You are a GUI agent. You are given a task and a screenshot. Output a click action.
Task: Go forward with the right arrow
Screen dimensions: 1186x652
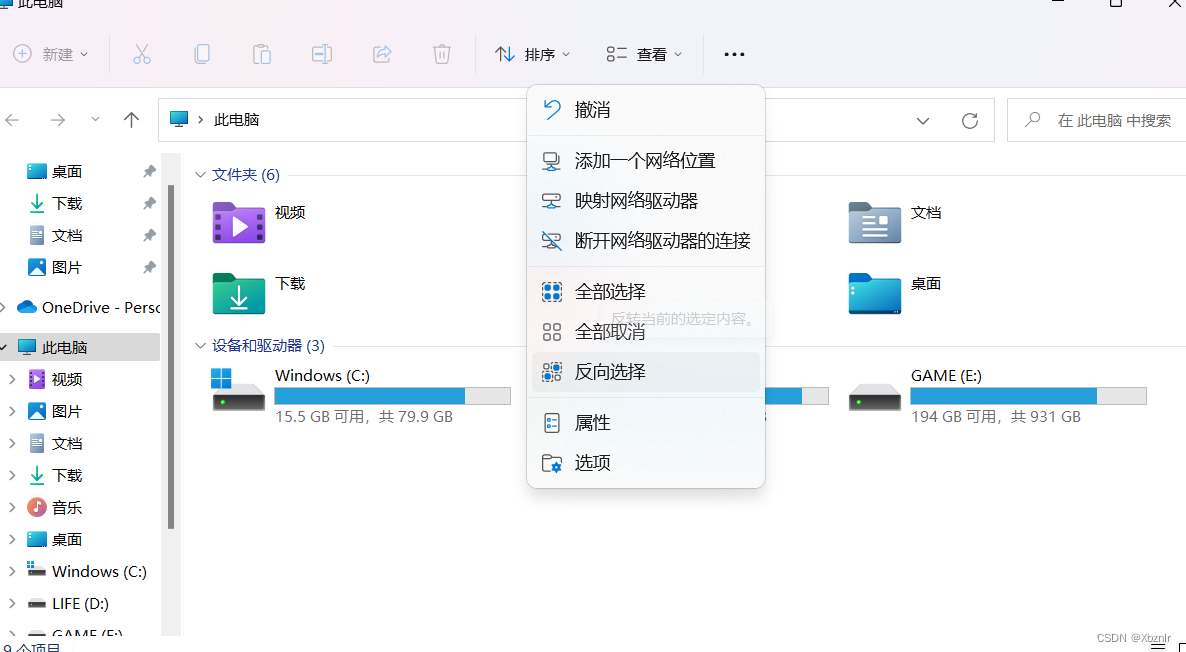57,120
